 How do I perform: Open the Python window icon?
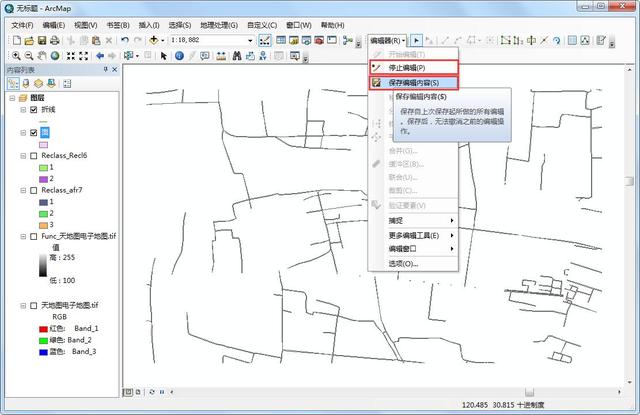point(332,40)
